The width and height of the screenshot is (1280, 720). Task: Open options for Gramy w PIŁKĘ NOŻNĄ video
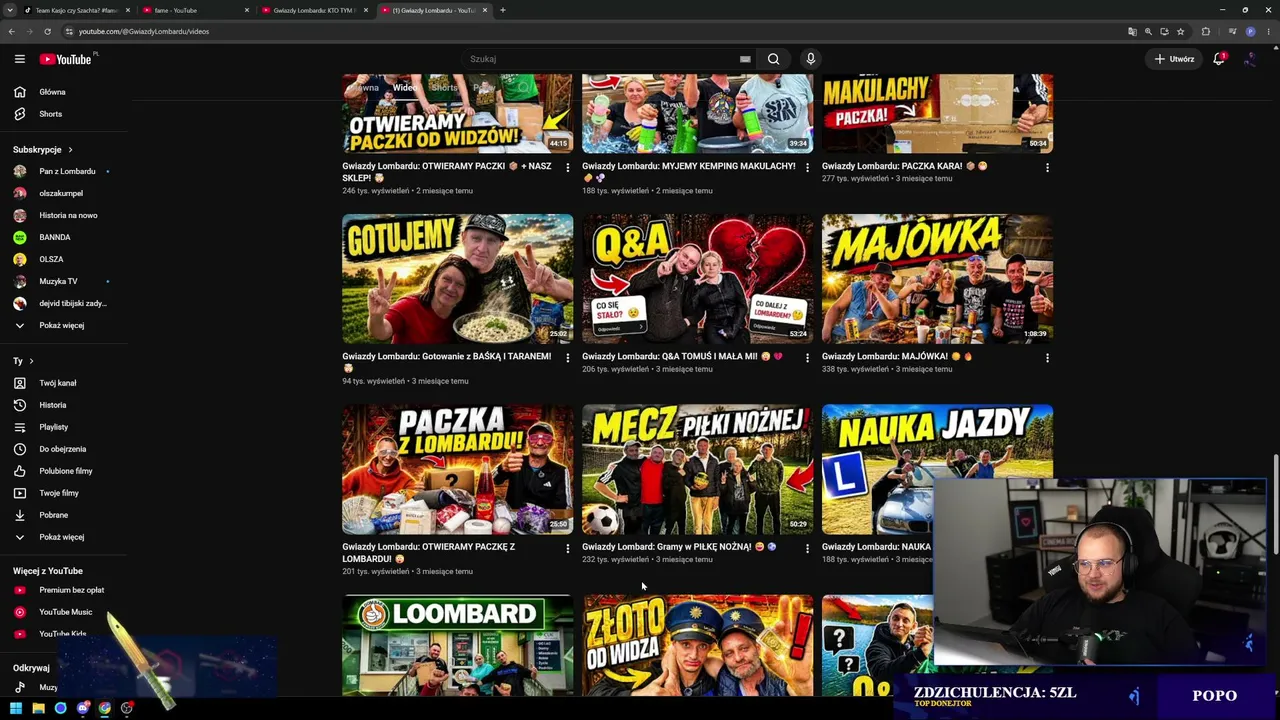pyautogui.click(x=807, y=548)
